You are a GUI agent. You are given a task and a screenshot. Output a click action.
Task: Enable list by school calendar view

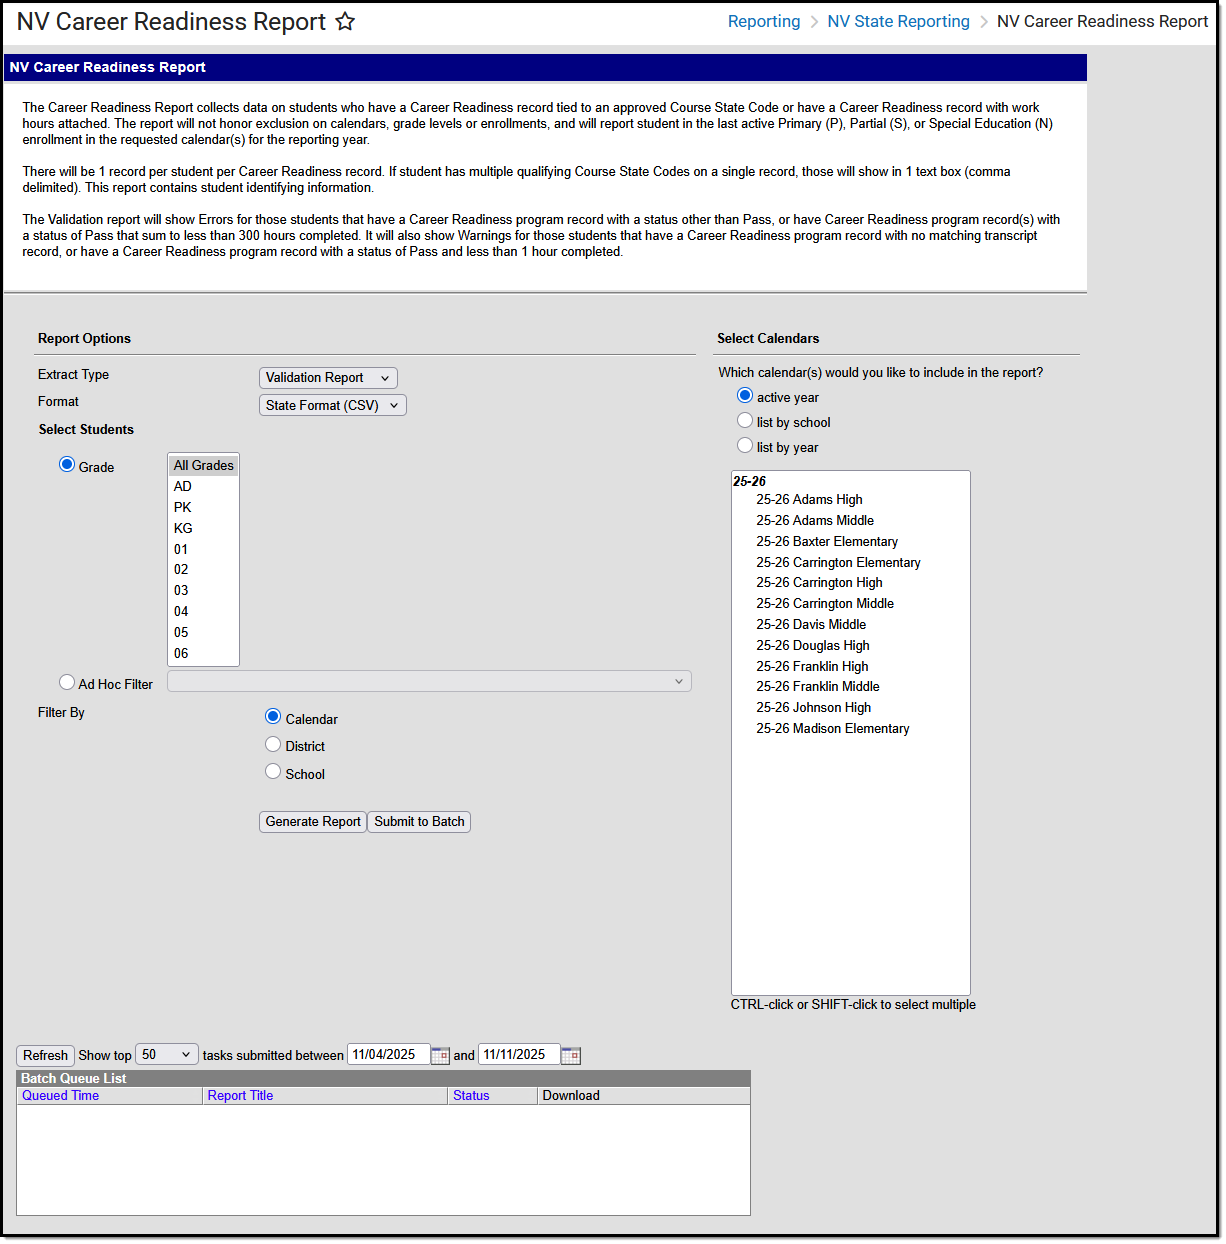745,420
